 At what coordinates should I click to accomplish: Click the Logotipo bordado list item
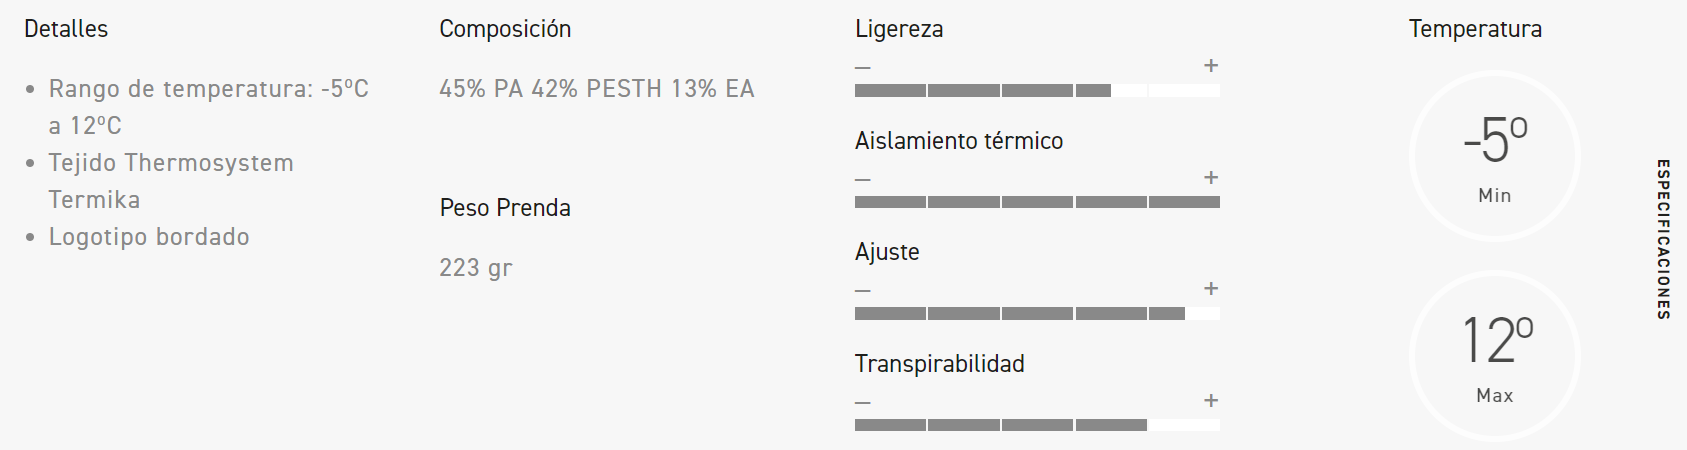pos(149,237)
